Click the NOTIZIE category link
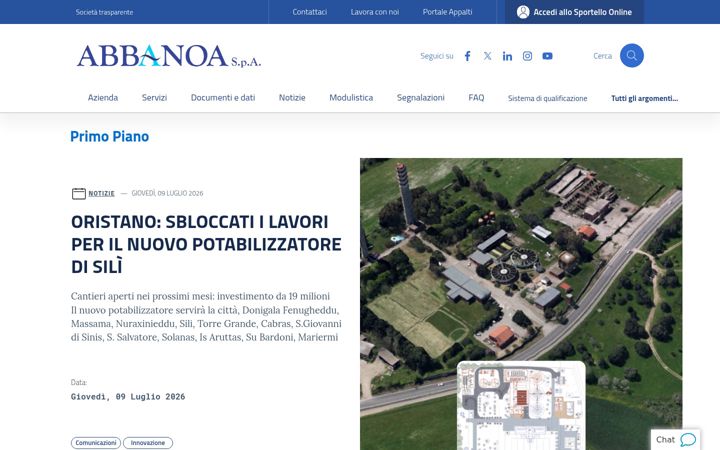Screen dimensions: 720x450 (101, 193)
